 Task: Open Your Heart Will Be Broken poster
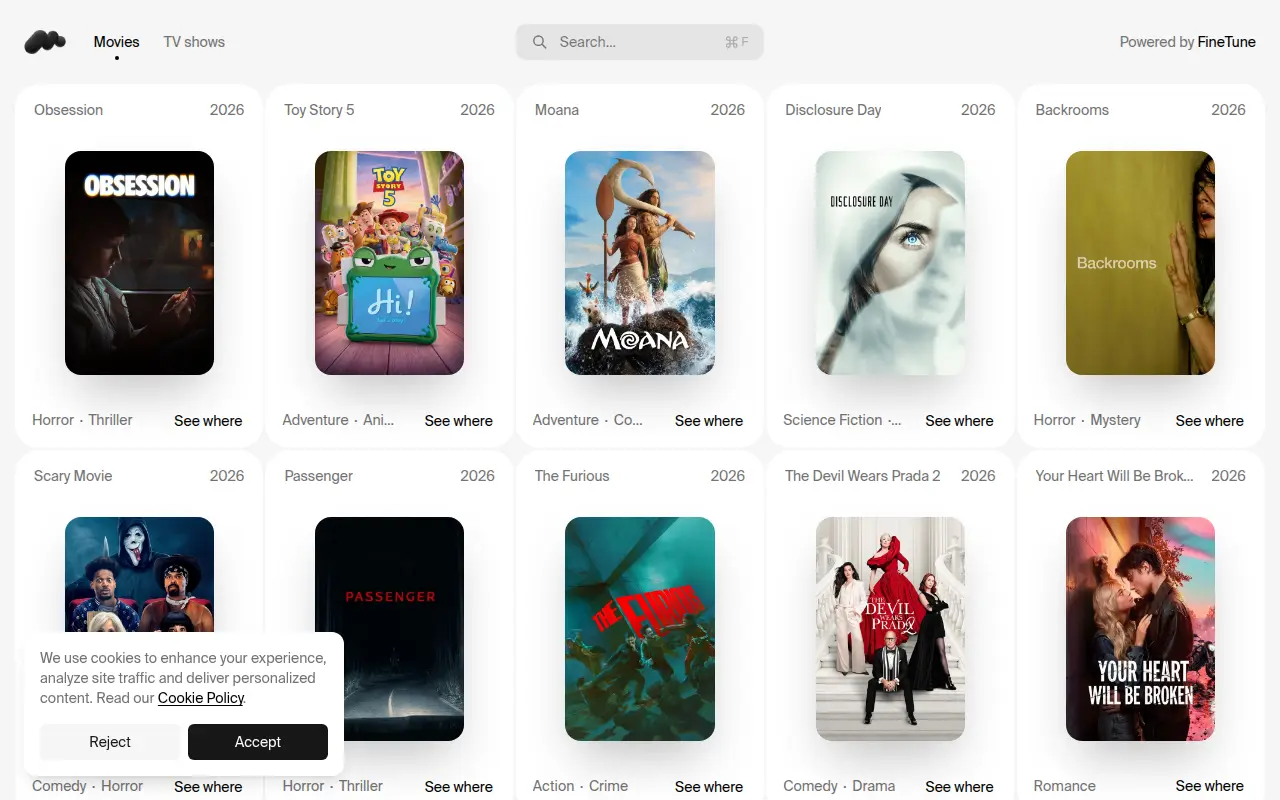[1140, 629]
